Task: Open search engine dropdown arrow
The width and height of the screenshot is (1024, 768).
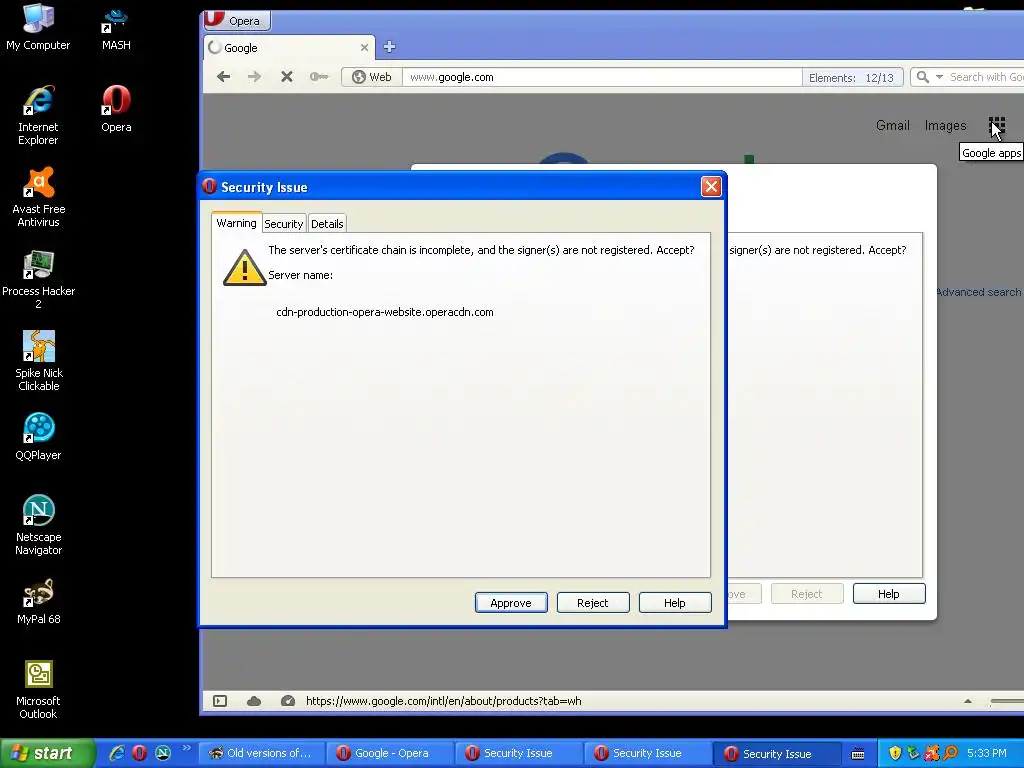Action: pos(939,77)
